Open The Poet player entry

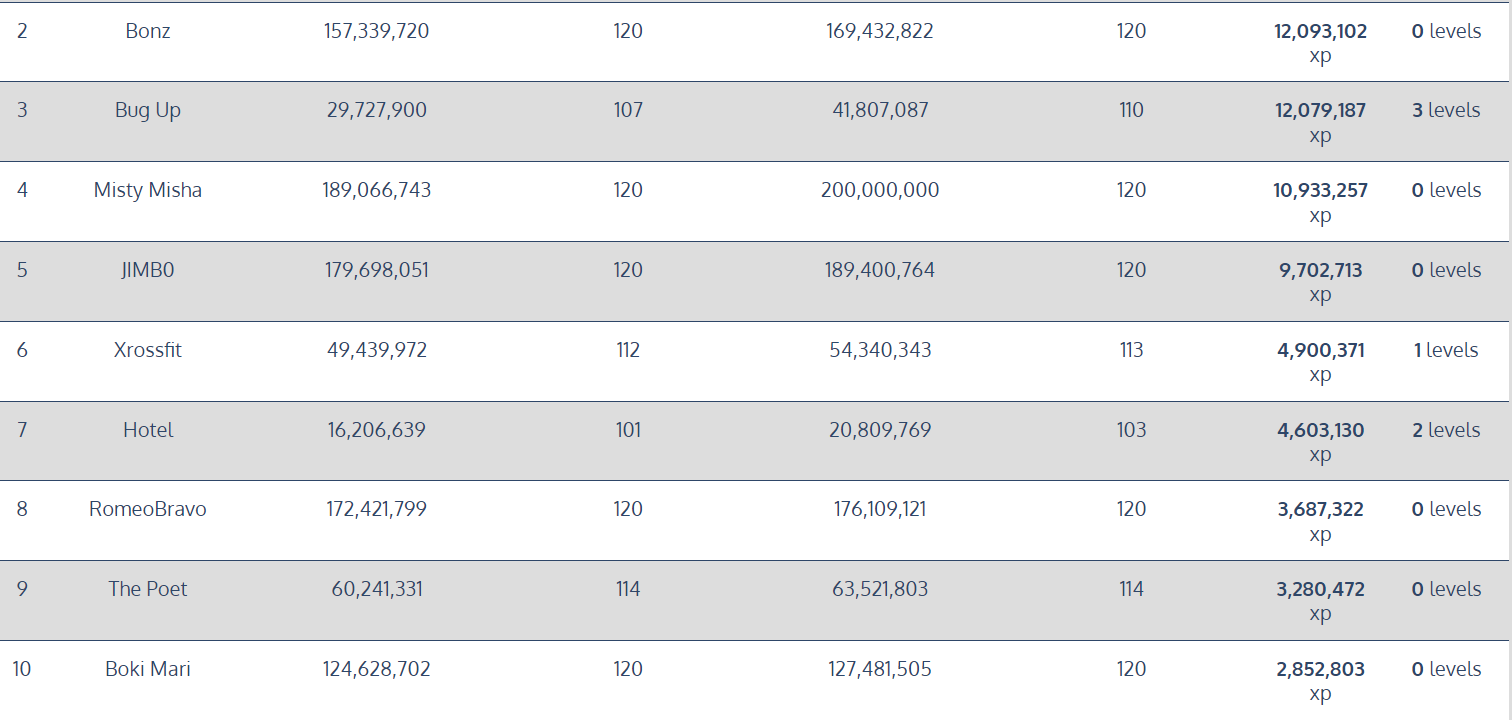[x=148, y=589]
